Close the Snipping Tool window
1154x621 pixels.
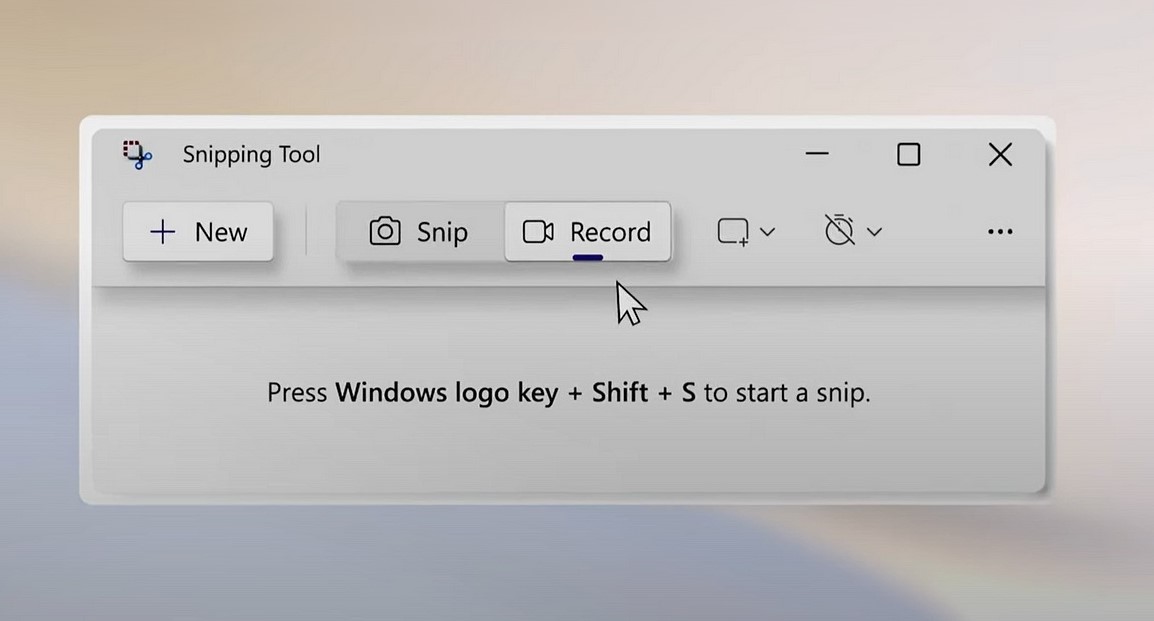click(1000, 154)
